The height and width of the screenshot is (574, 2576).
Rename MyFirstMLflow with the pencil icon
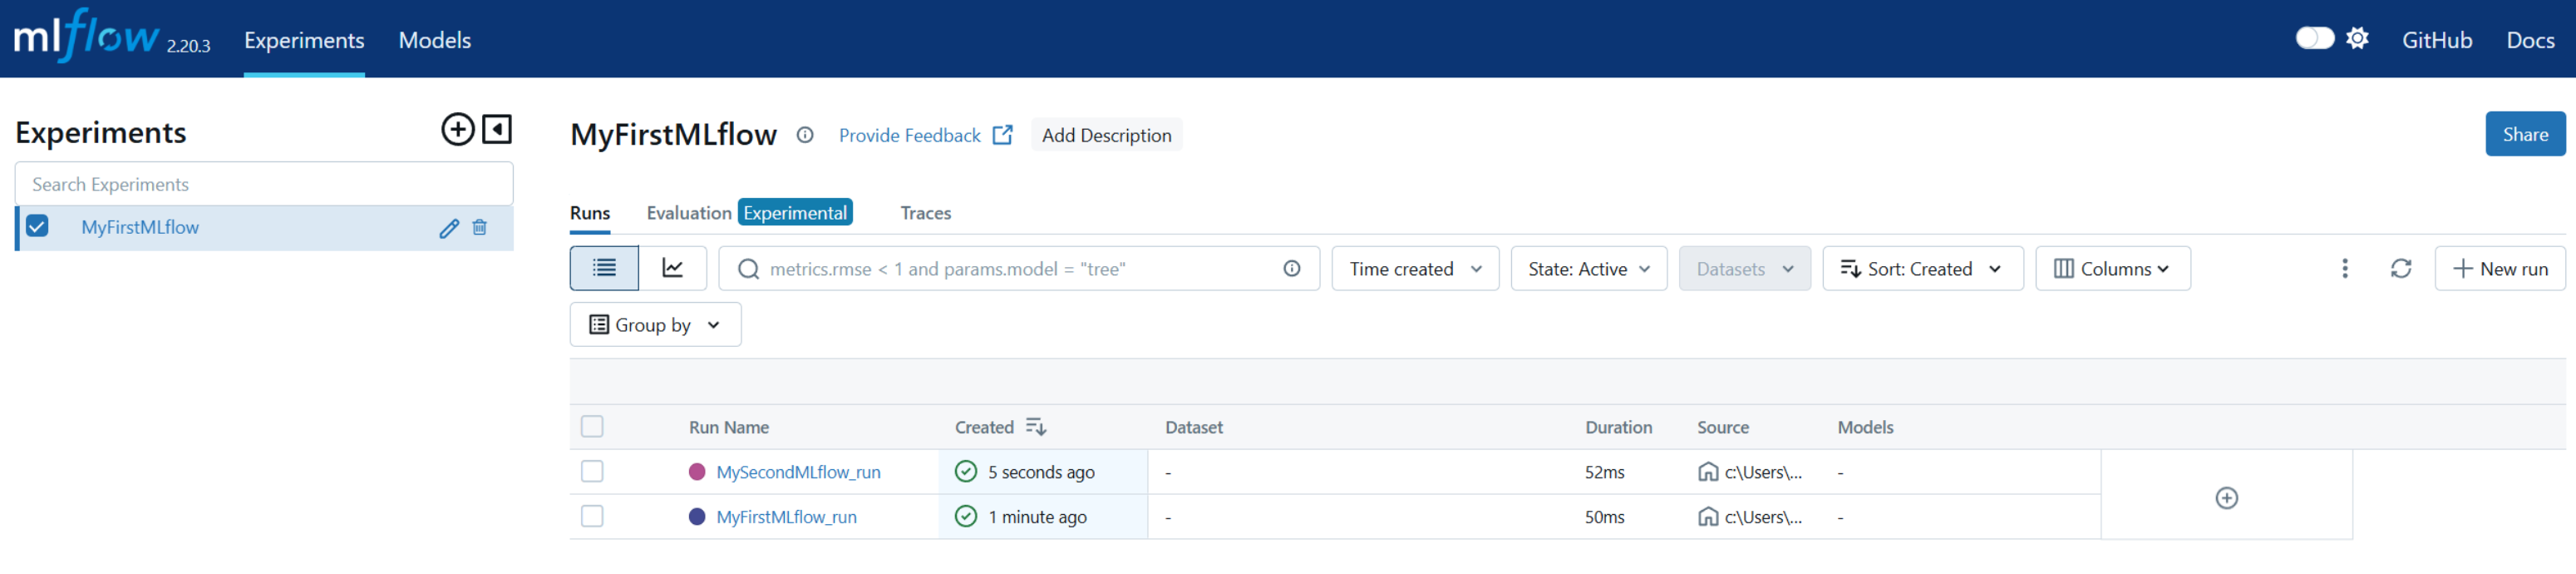pyautogui.click(x=449, y=228)
